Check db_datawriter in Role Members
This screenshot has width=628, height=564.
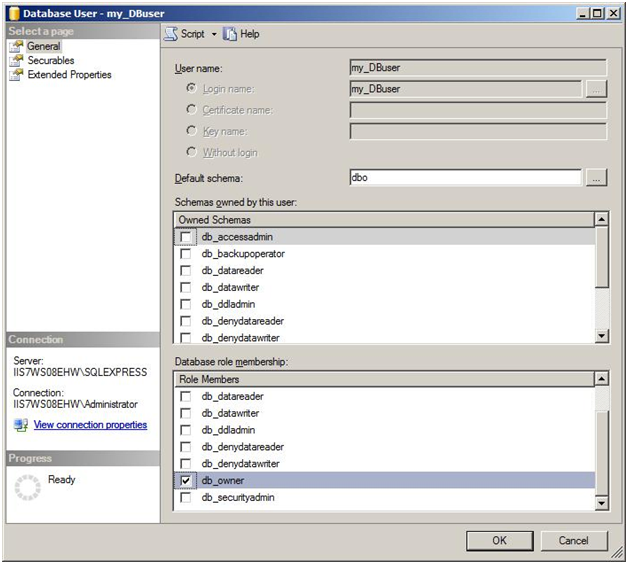click(x=185, y=413)
